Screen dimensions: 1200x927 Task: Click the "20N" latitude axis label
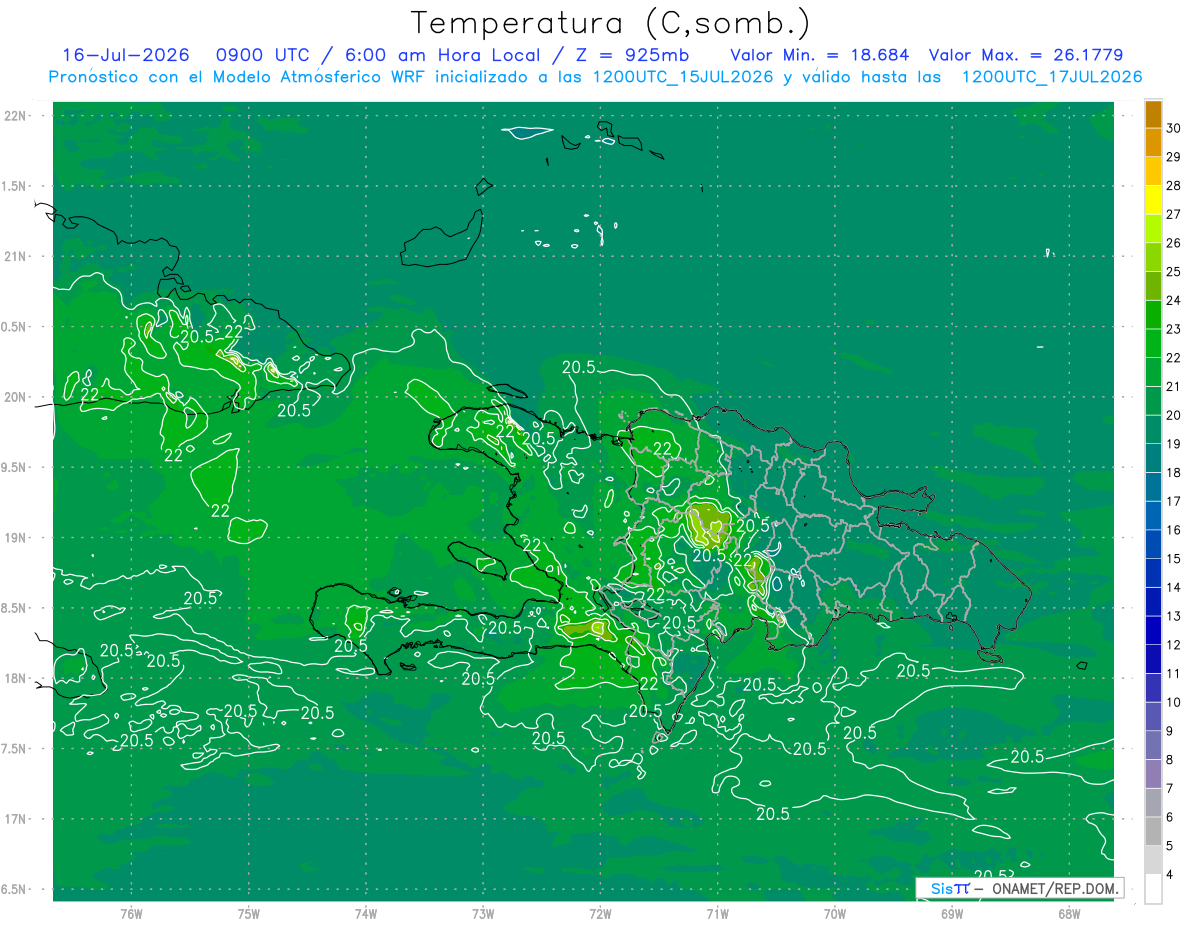click(16, 397)
